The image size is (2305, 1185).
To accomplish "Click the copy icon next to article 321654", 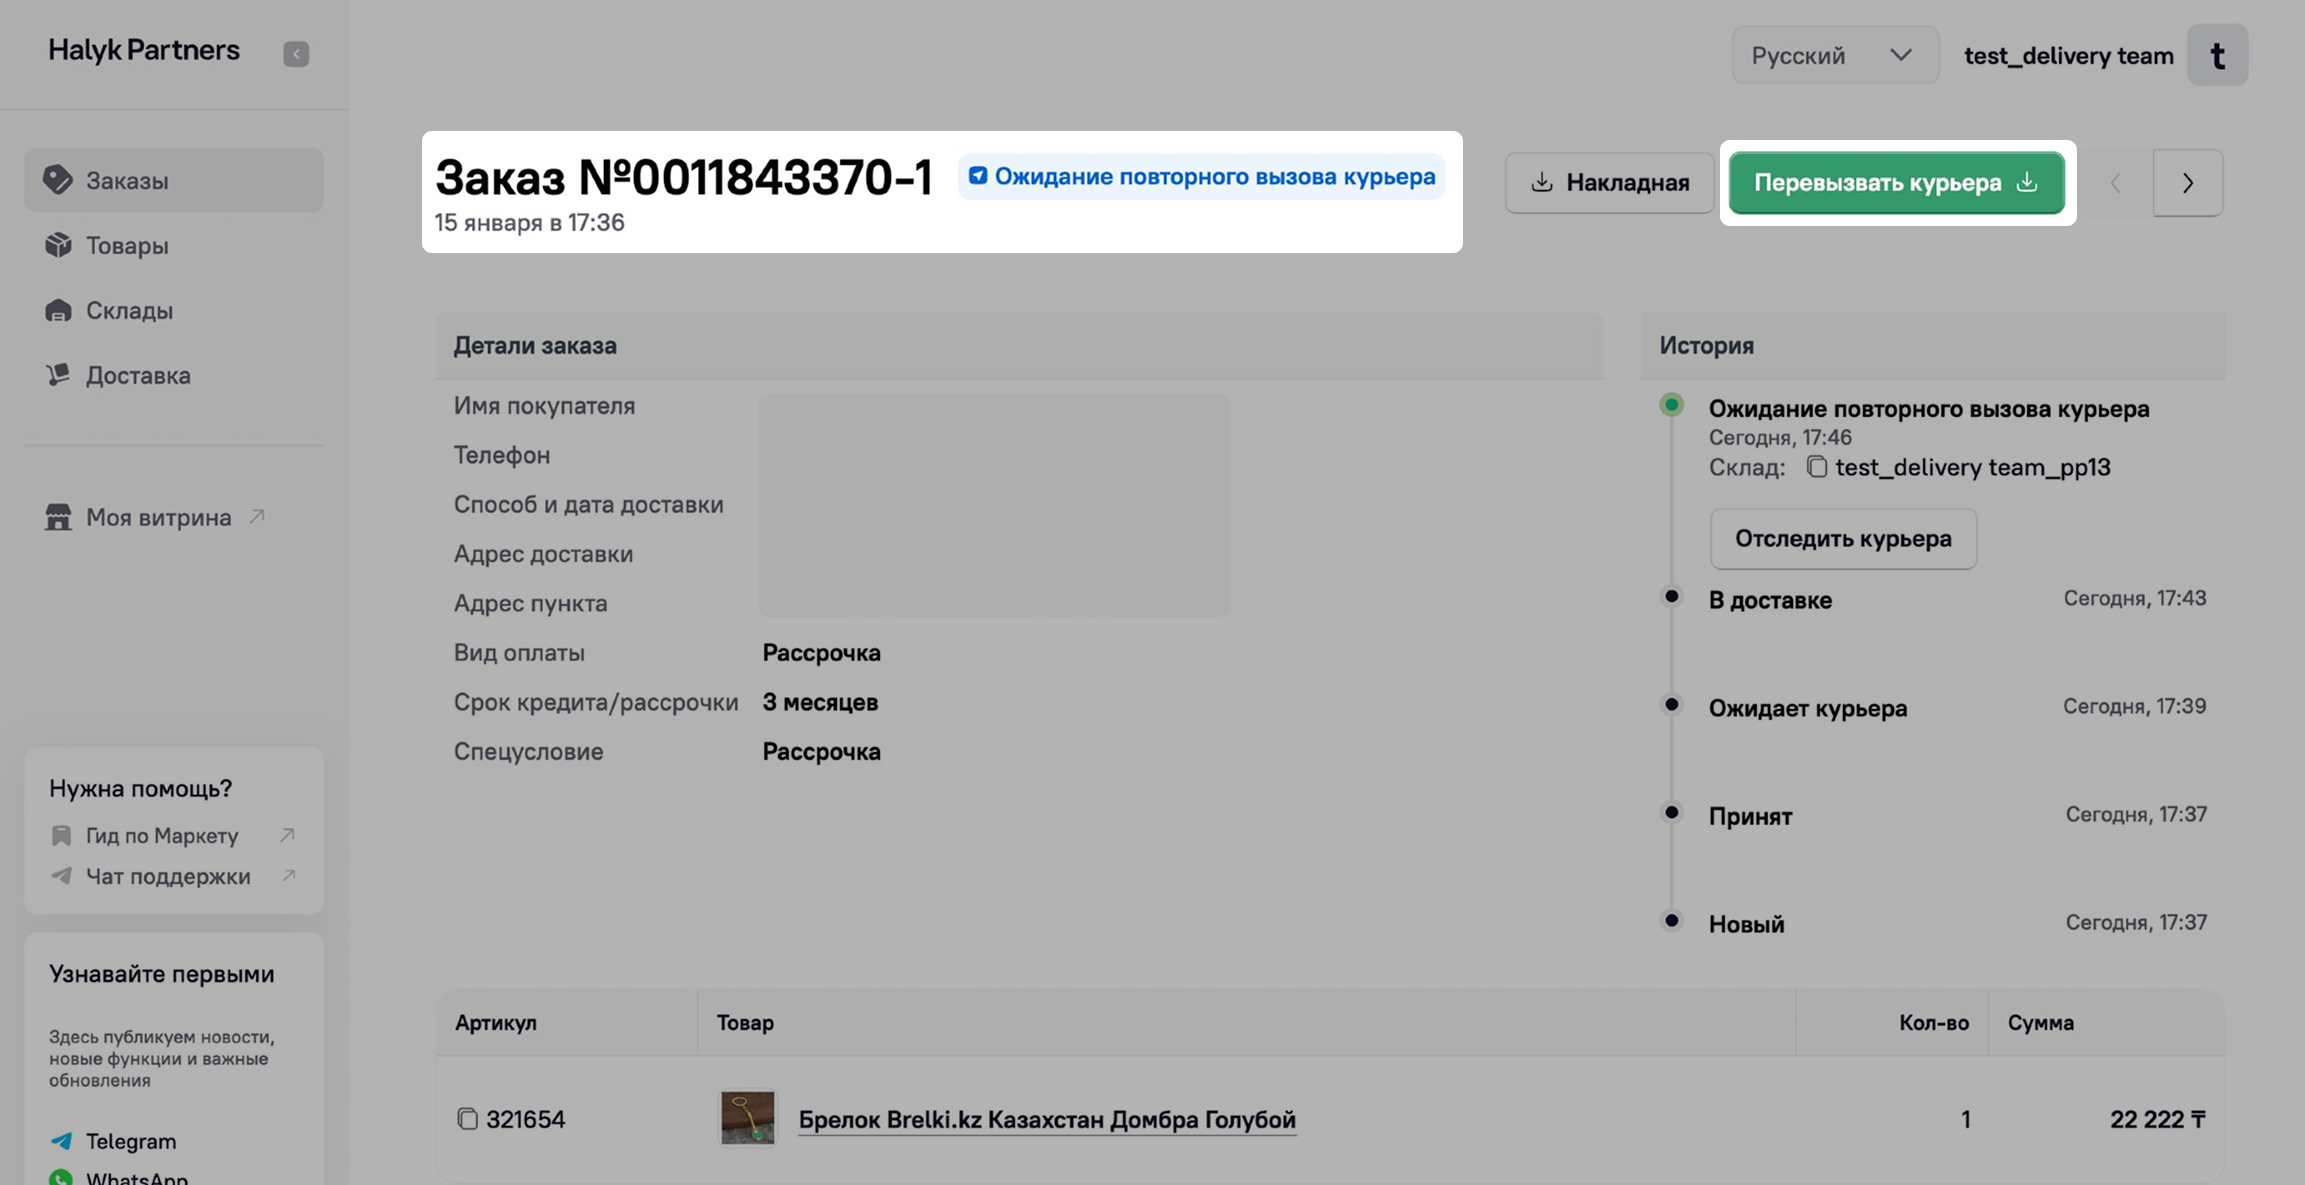I will click(467, 1119).
